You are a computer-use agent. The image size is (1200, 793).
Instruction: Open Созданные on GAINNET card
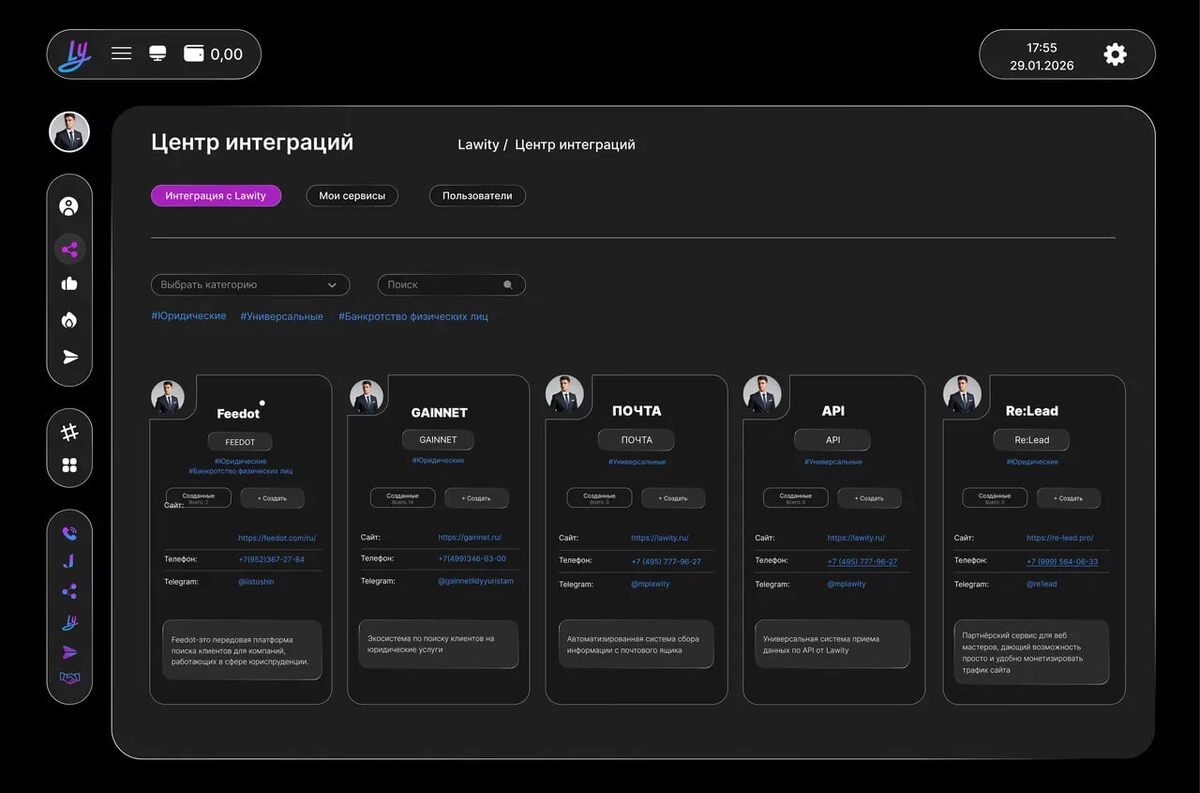[x=403, y=498]
